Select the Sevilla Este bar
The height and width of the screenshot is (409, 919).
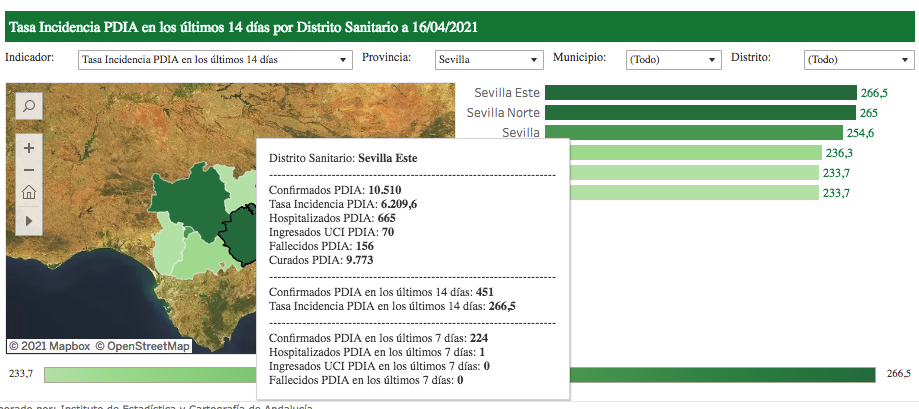[700, 93]
